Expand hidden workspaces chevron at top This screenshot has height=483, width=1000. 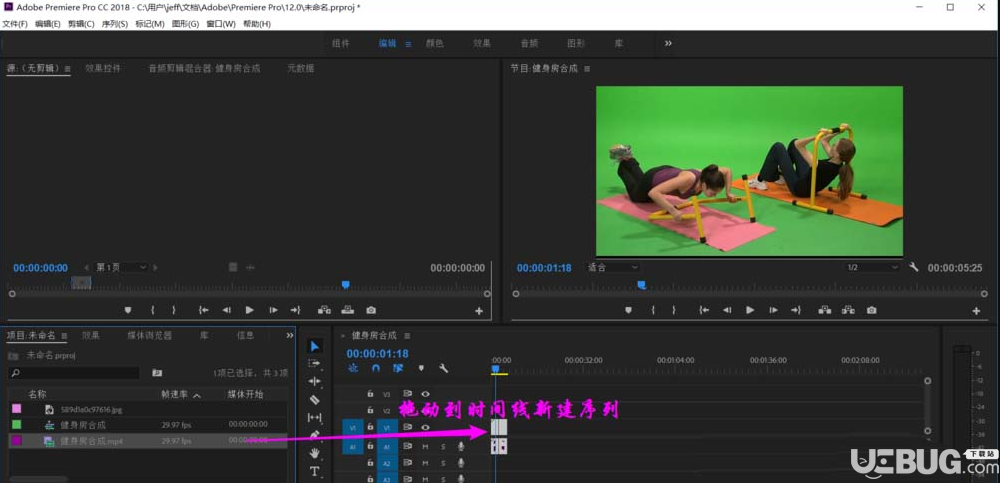(668, 43)
